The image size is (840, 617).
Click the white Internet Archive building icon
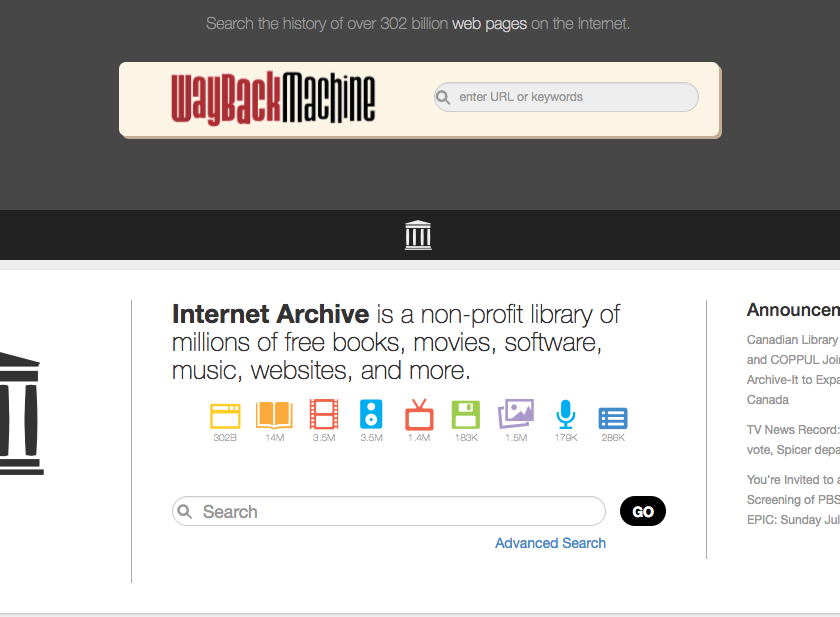[418, 235]
